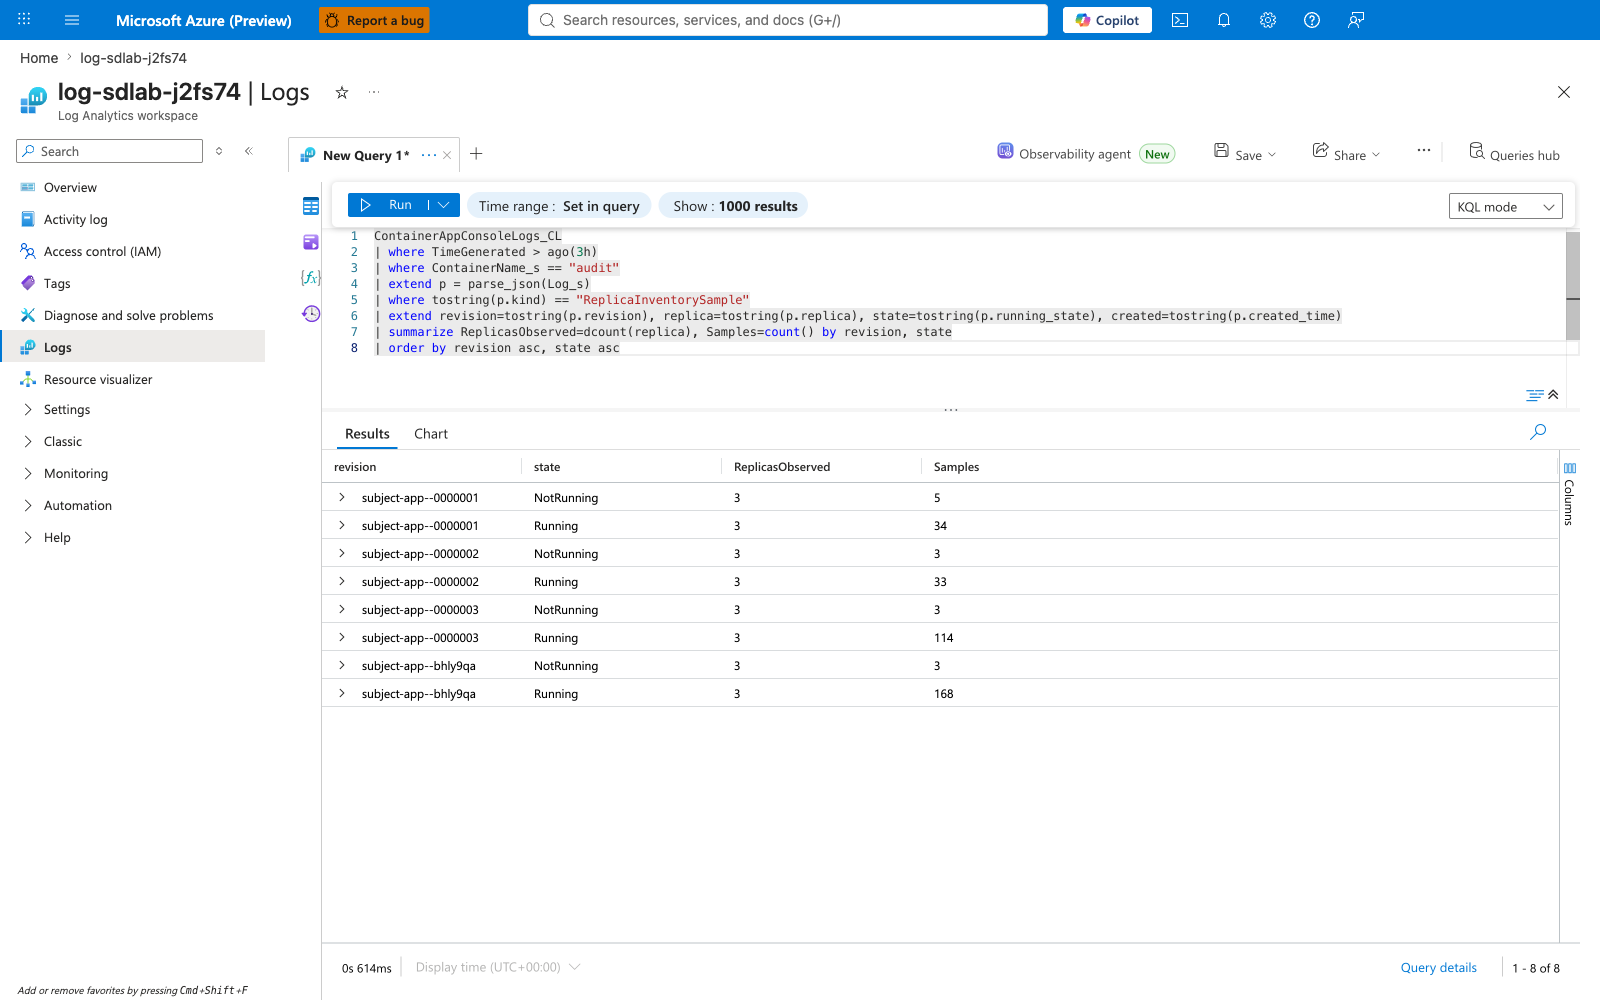
Task: Focus the global search resources field
Action: tap(788, 20)
